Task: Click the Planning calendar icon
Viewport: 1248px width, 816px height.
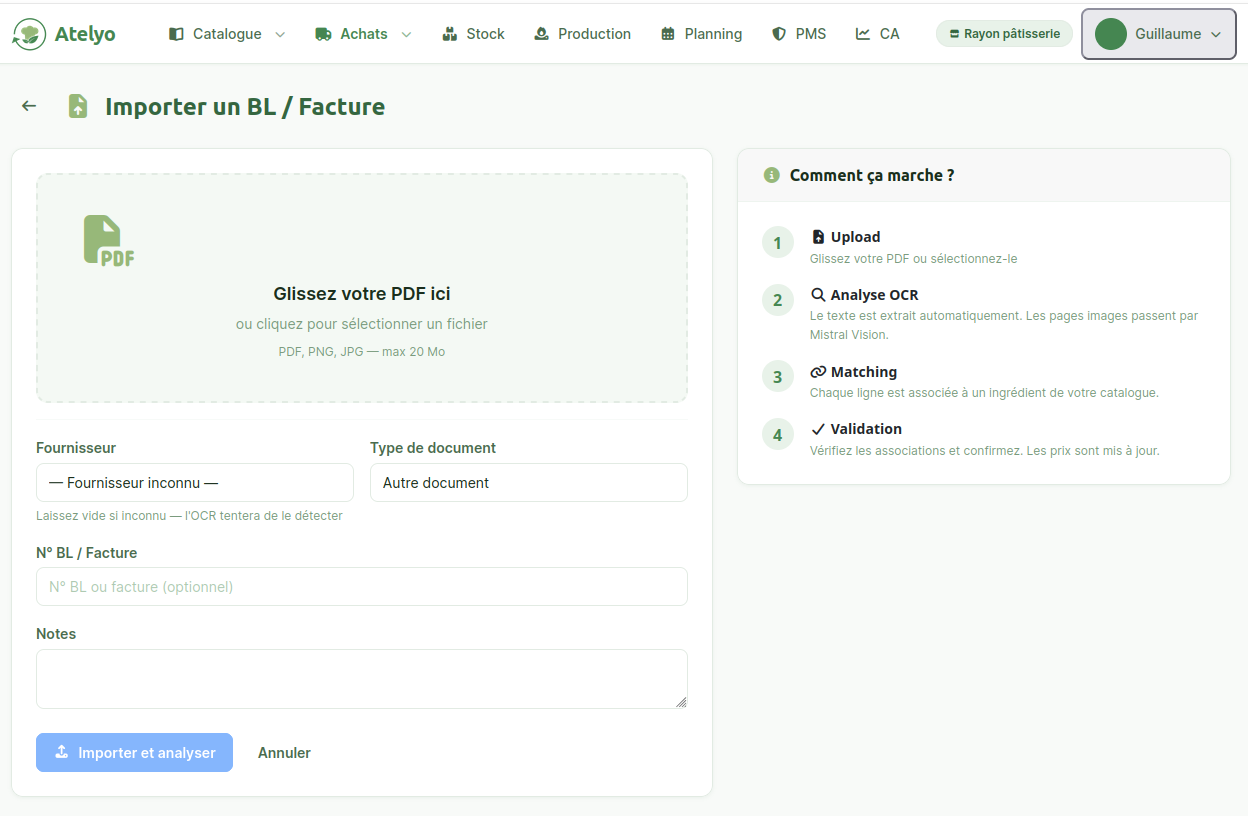Action: pos(668,34)
